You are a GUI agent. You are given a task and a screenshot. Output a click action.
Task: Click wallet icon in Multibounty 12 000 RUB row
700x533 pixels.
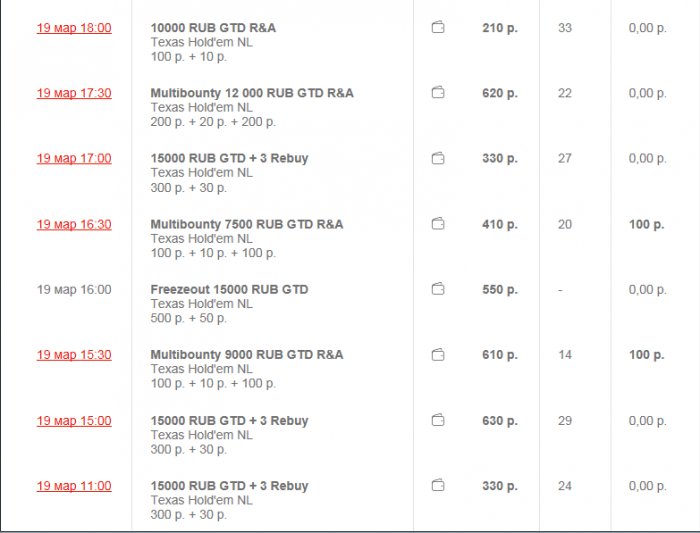click(x=437, y=93)
